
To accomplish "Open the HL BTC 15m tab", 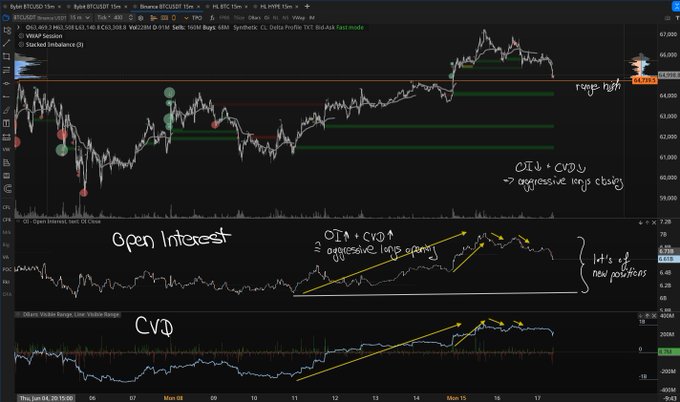I will 227,7.
